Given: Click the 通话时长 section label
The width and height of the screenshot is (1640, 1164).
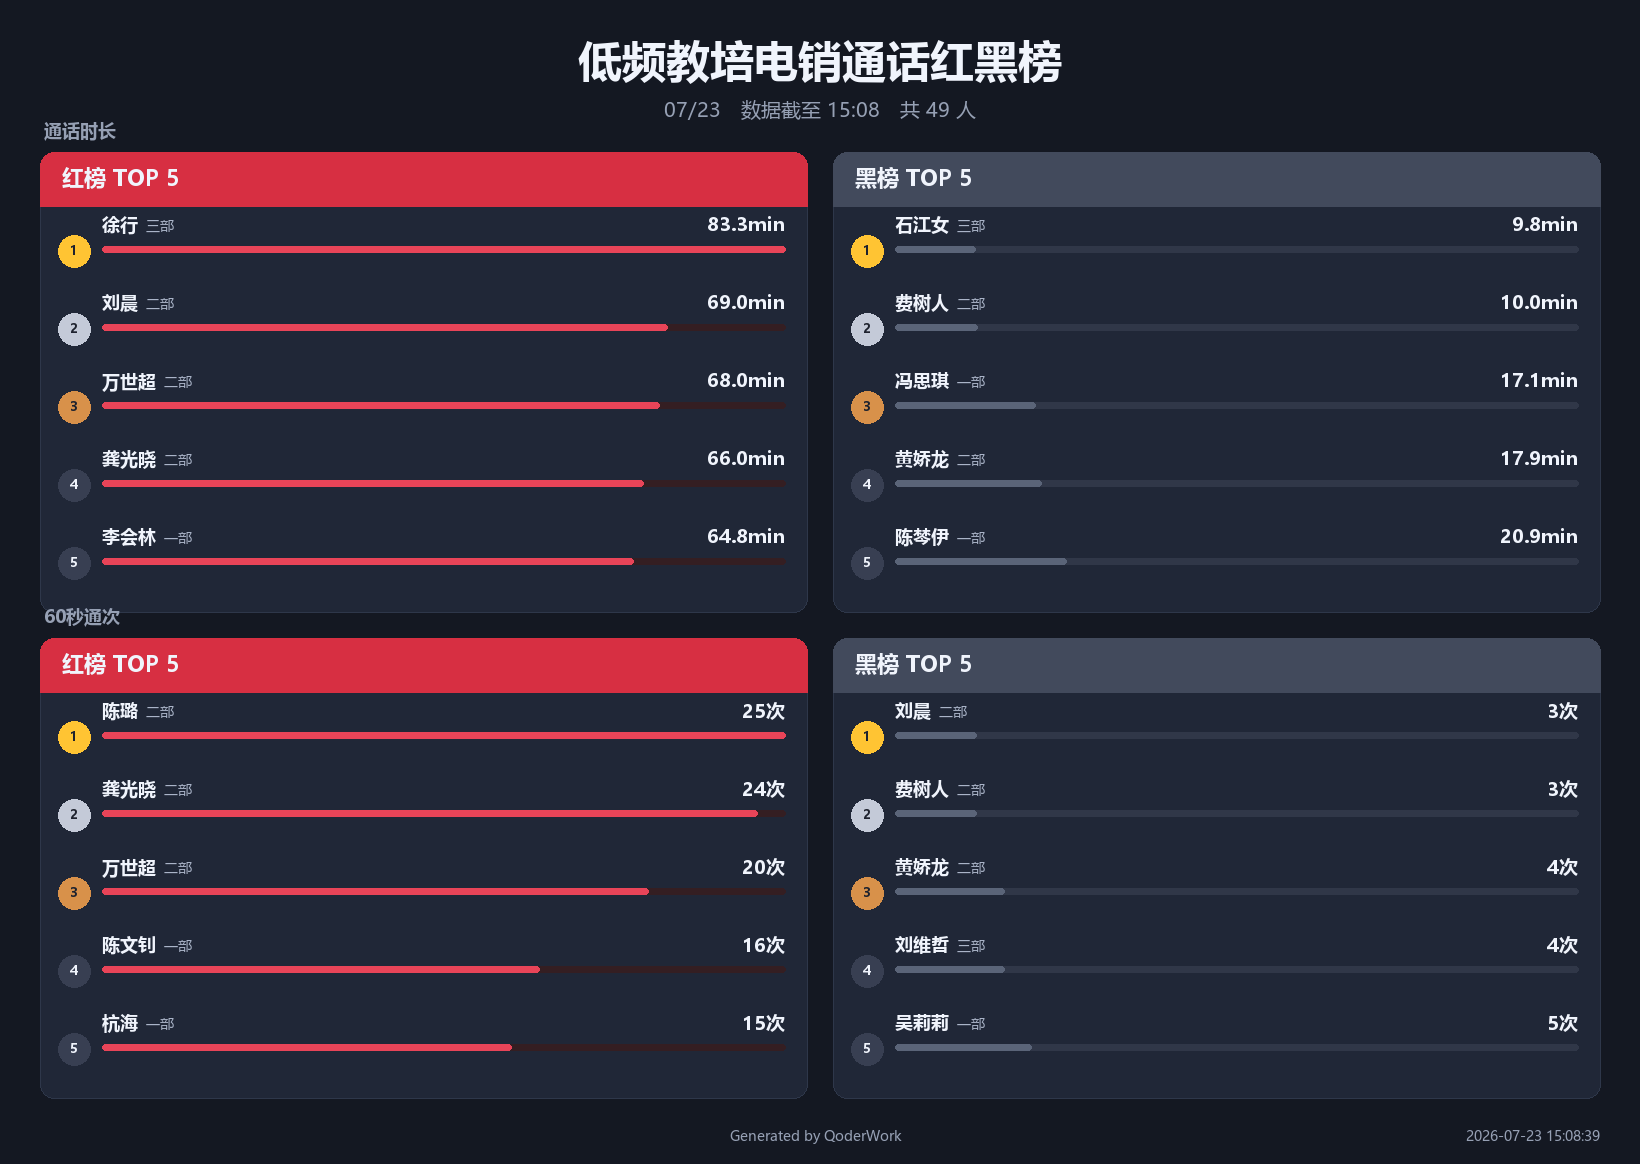Looking at the screenshot, I should tap(80, 131).
